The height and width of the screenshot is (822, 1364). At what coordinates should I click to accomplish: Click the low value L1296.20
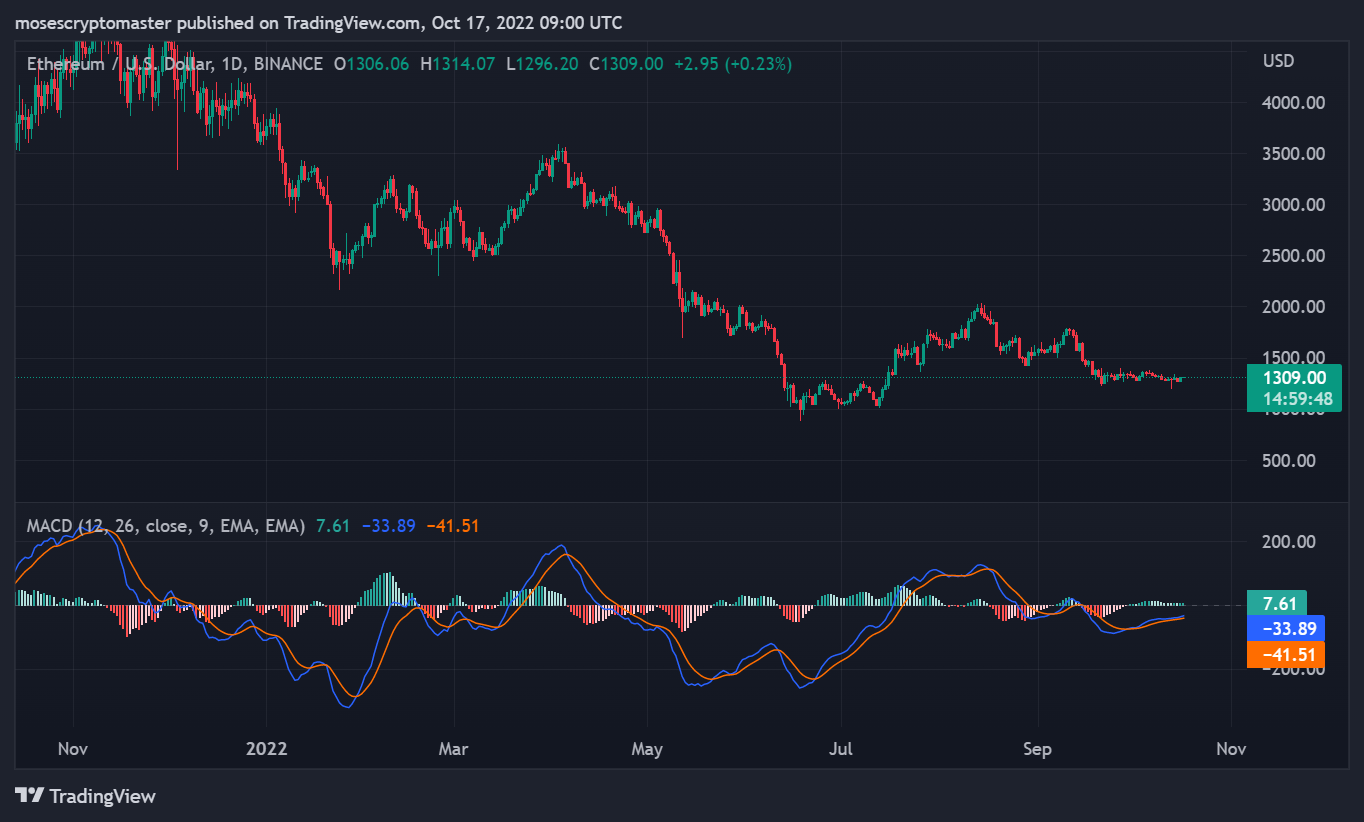click(541, 64)
